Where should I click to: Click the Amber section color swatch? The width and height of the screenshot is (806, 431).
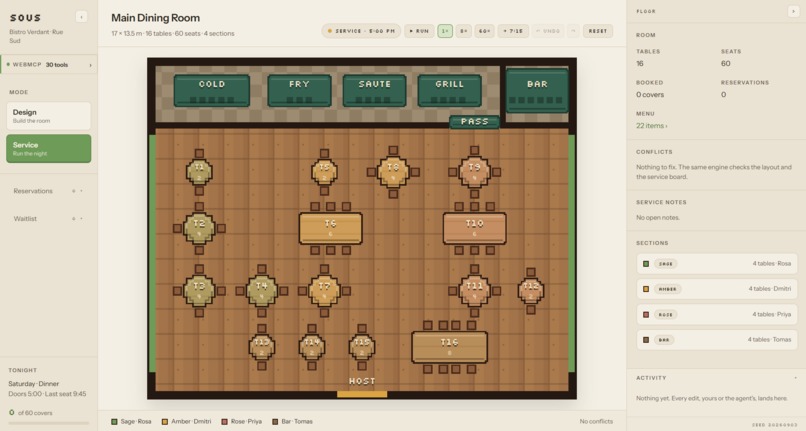(646, 289)
